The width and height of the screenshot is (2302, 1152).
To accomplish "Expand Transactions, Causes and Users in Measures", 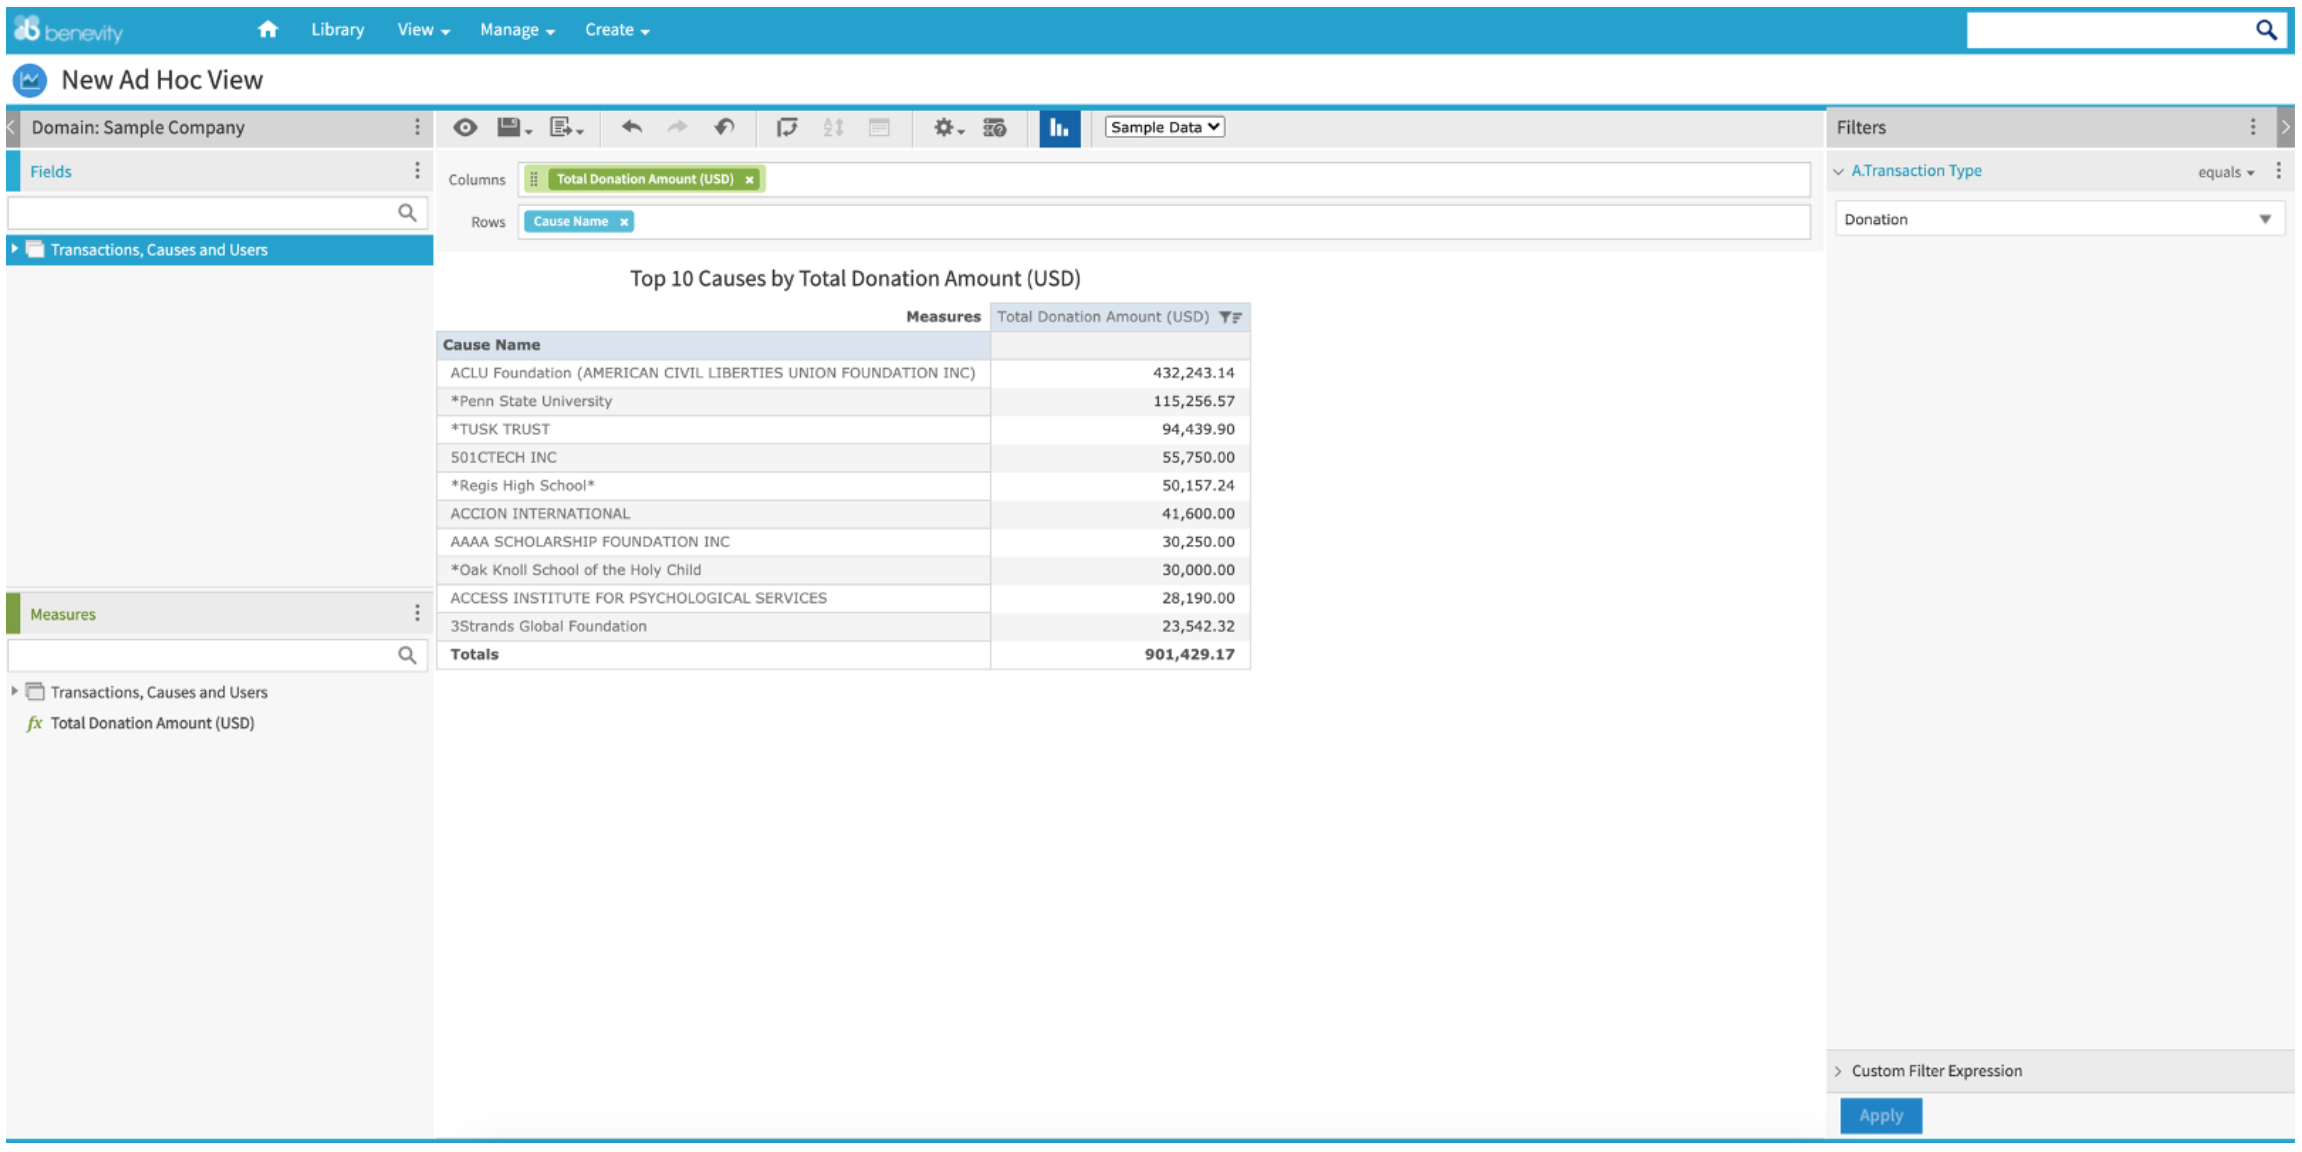I will [x=14, y=691].
